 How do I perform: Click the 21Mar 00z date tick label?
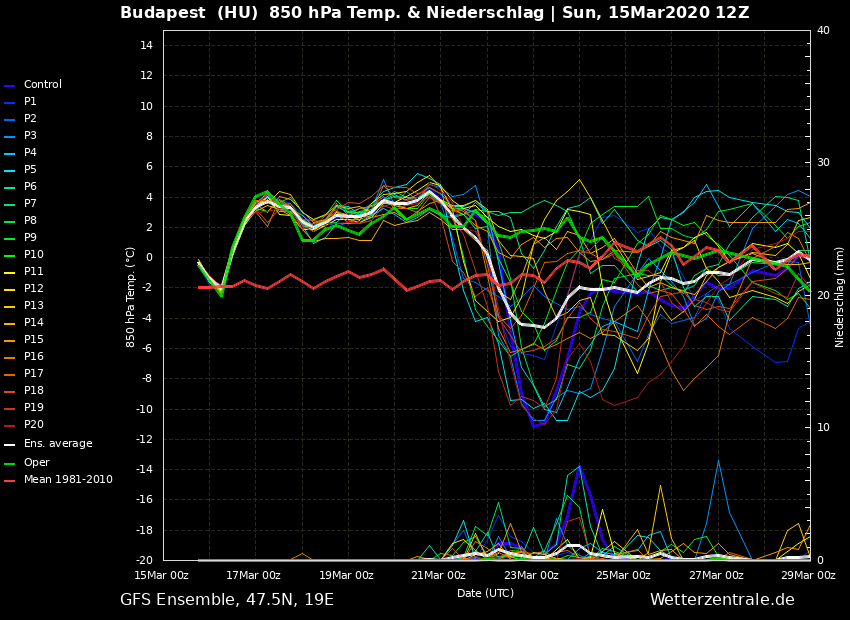pos(438,575)
